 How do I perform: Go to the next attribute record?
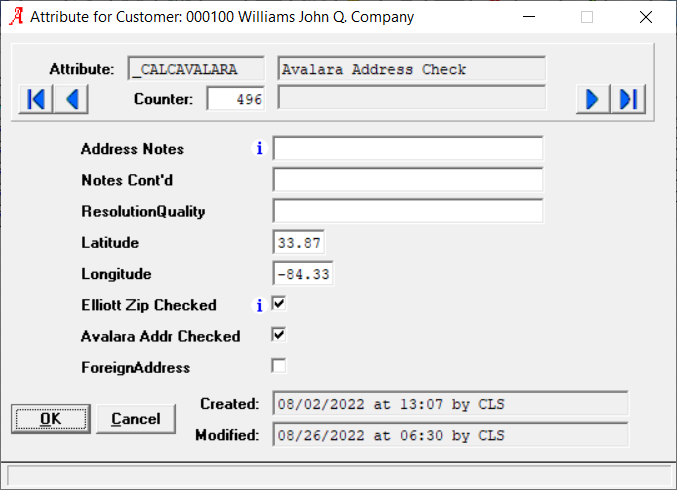point(593,99)
